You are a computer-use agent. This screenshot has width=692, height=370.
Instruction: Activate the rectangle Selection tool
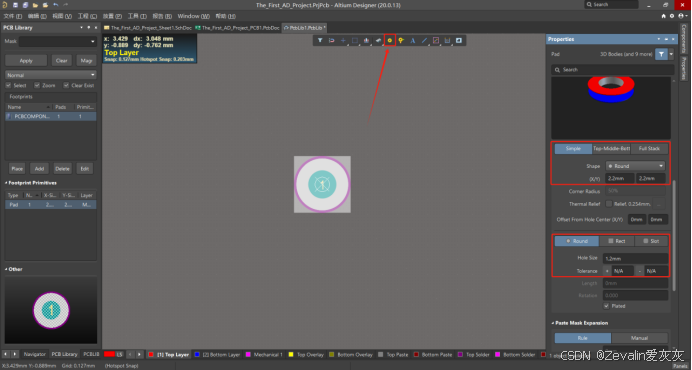tap(355, 40)
